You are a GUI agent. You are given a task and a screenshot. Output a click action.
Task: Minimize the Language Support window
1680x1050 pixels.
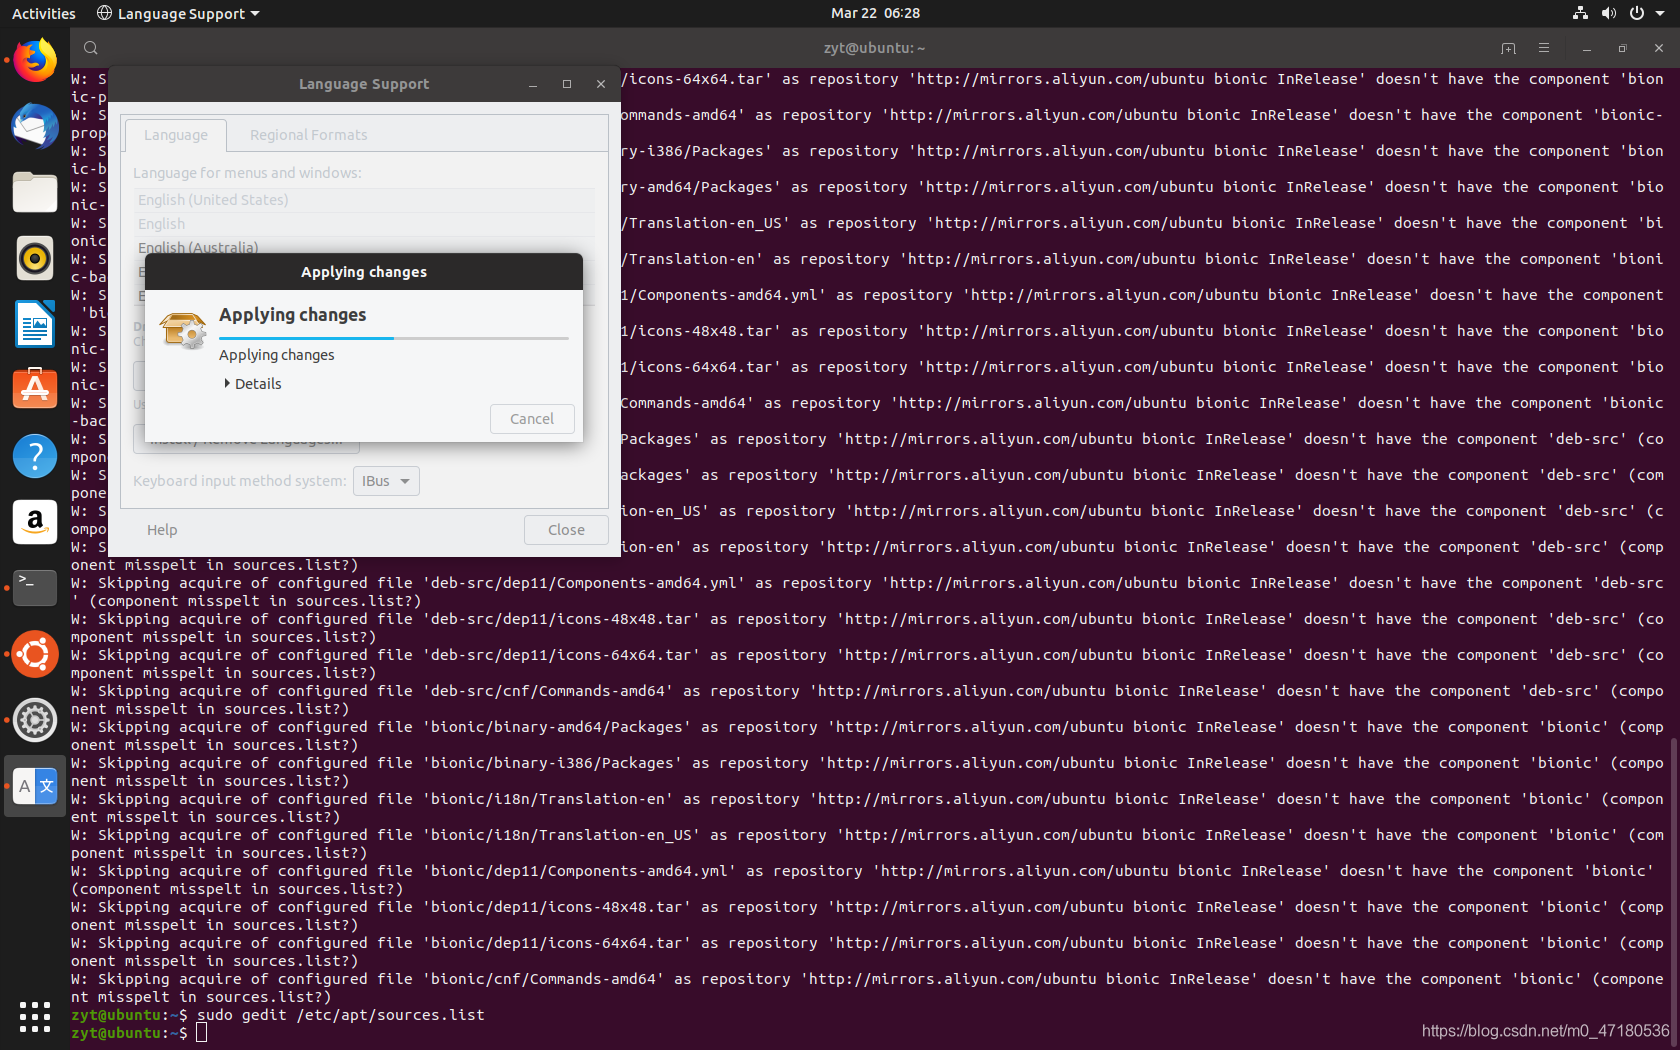coord(533,84)
